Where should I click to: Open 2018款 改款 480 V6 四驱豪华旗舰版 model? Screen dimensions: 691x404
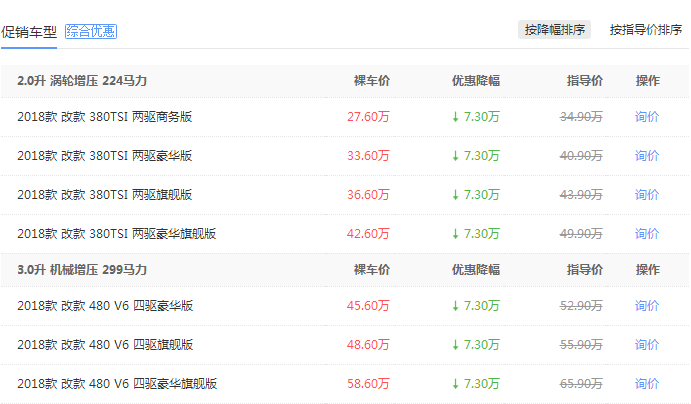point(117,384)
